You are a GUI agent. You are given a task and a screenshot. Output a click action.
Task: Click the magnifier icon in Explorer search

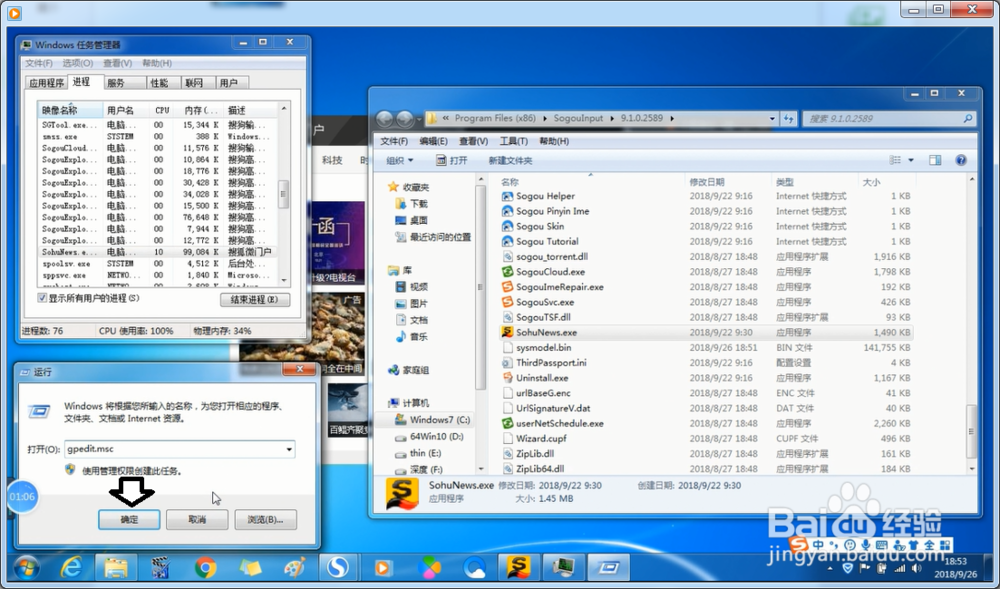(x=967, y=119)
